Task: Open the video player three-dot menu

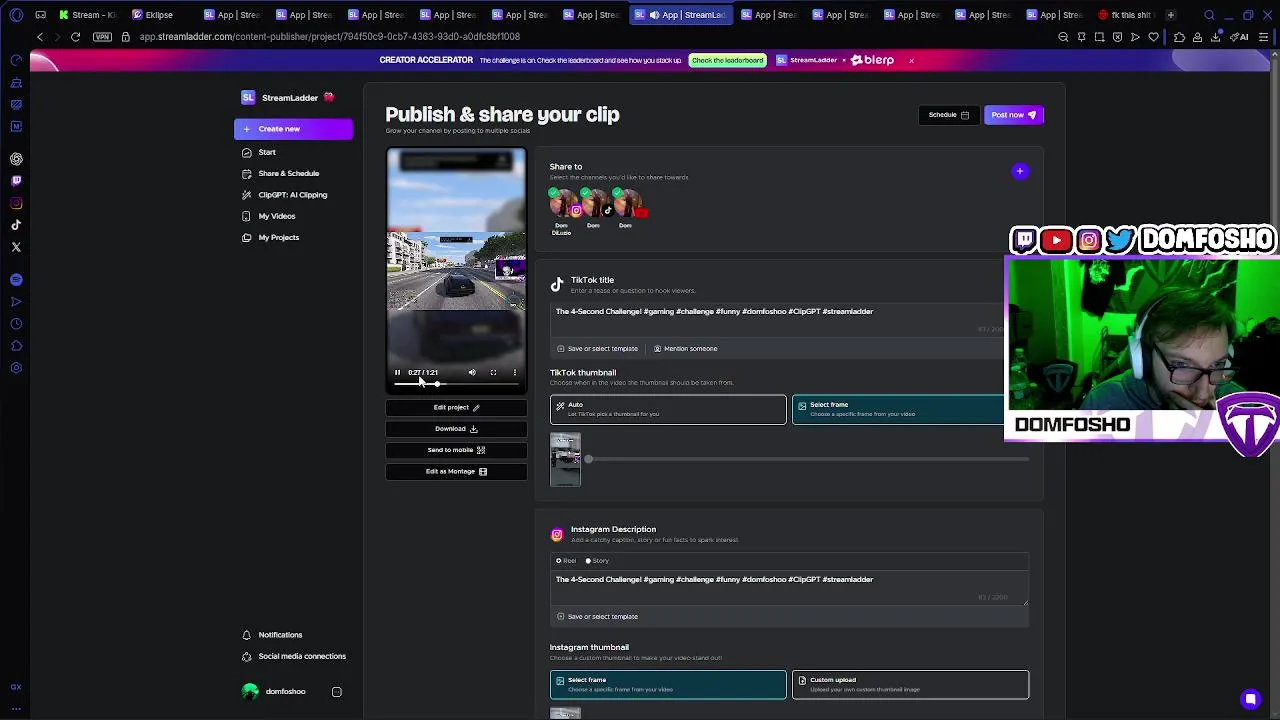Action: [515, 372]
